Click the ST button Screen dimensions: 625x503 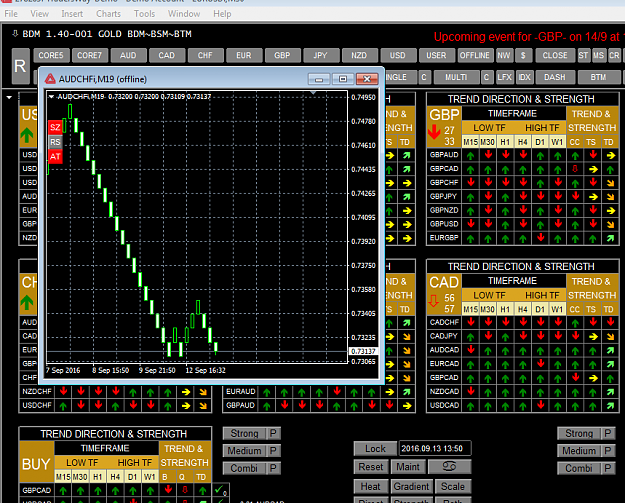click(584, 55)
